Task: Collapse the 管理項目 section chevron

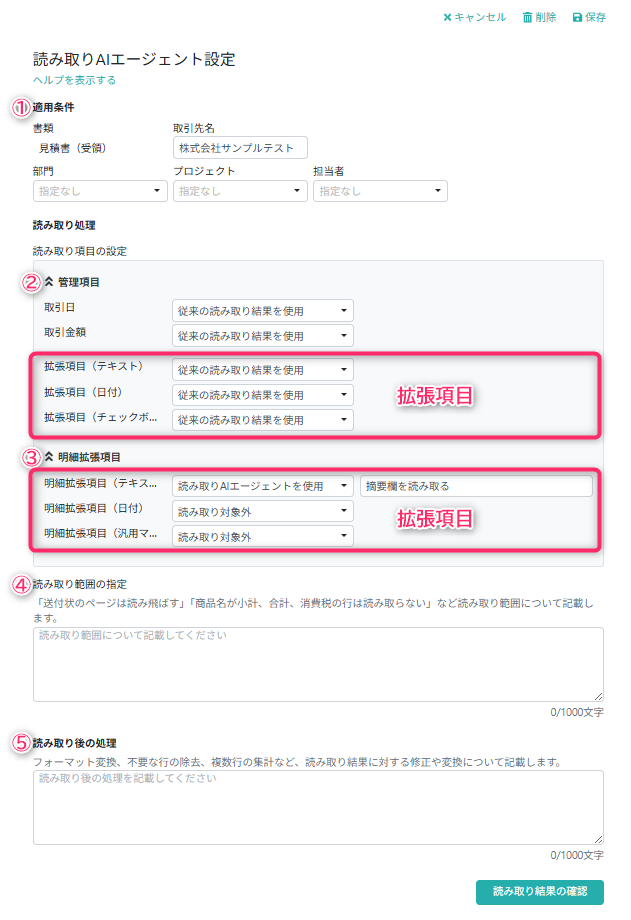Action: point(48,282)
